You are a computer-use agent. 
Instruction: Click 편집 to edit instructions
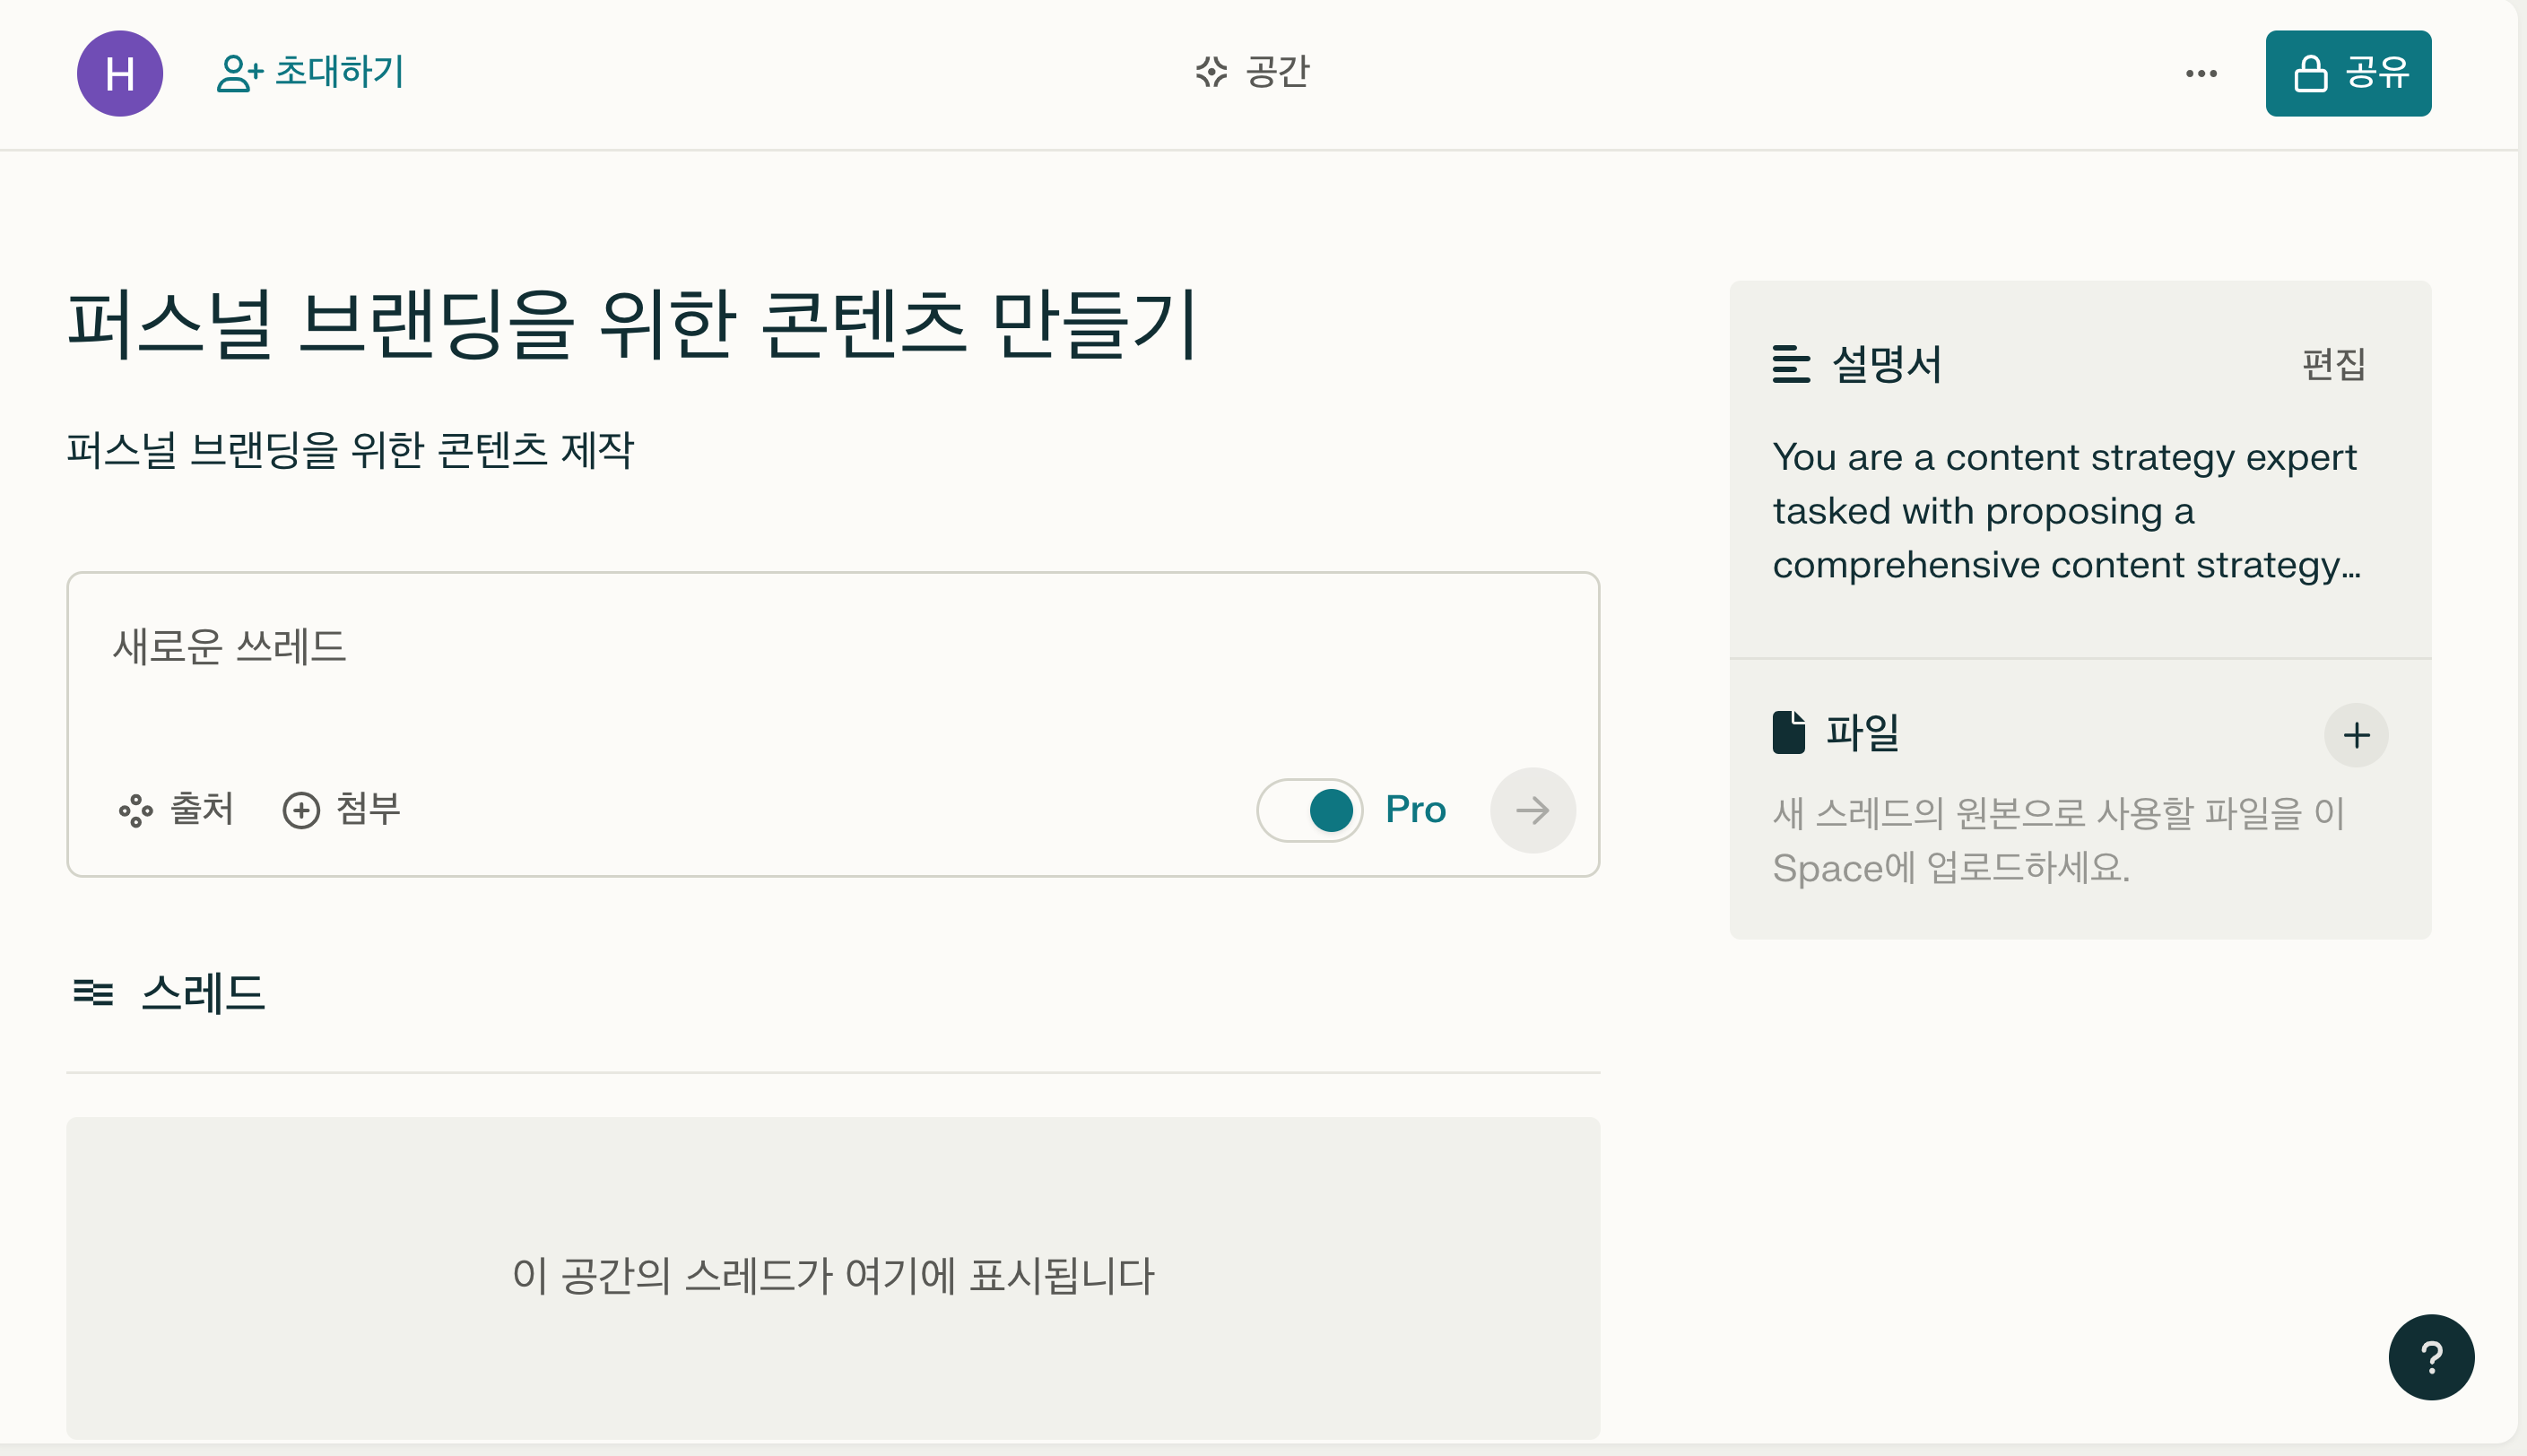(2334, 364)
